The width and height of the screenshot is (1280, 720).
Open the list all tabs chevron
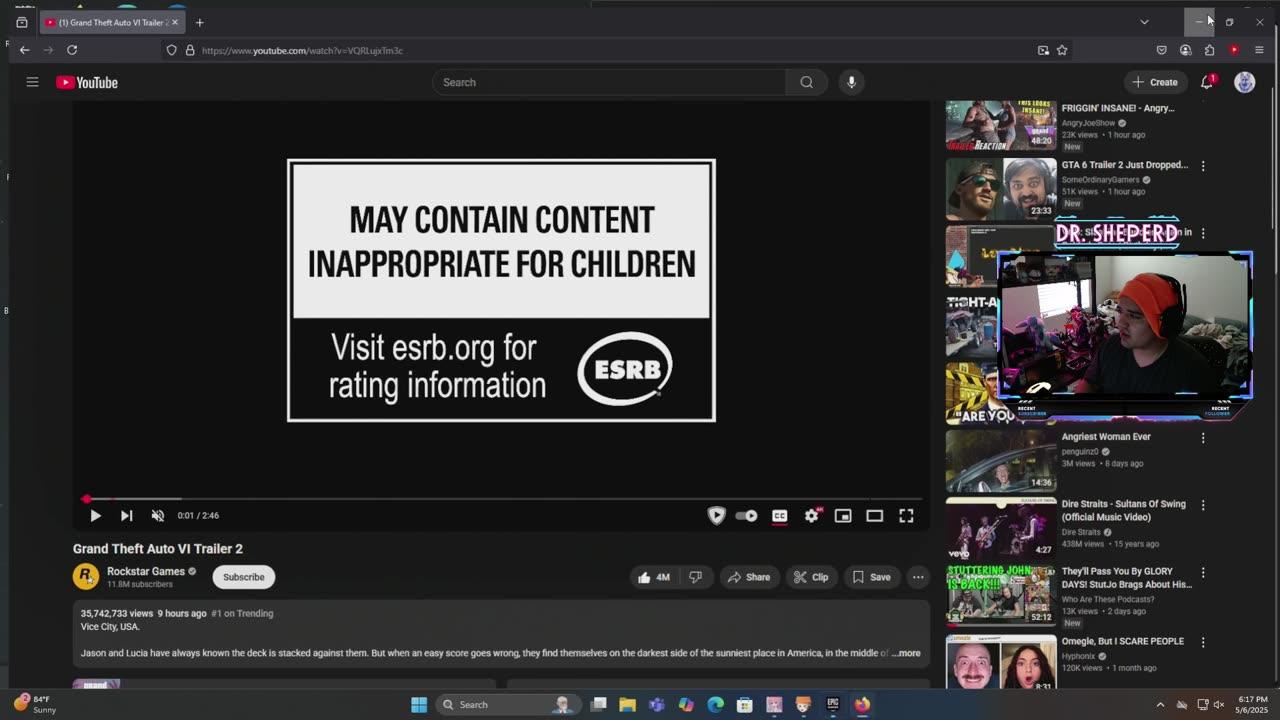[1144, 22]
